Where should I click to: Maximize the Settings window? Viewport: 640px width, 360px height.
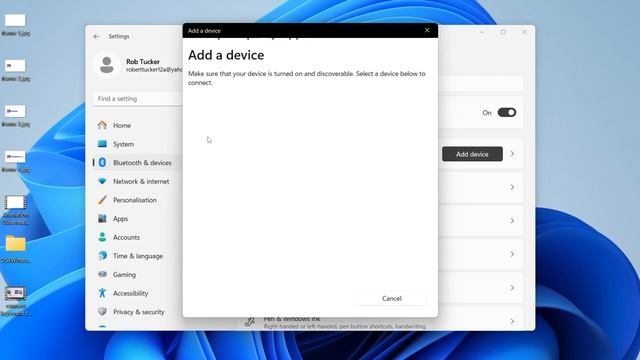point(503,32)
